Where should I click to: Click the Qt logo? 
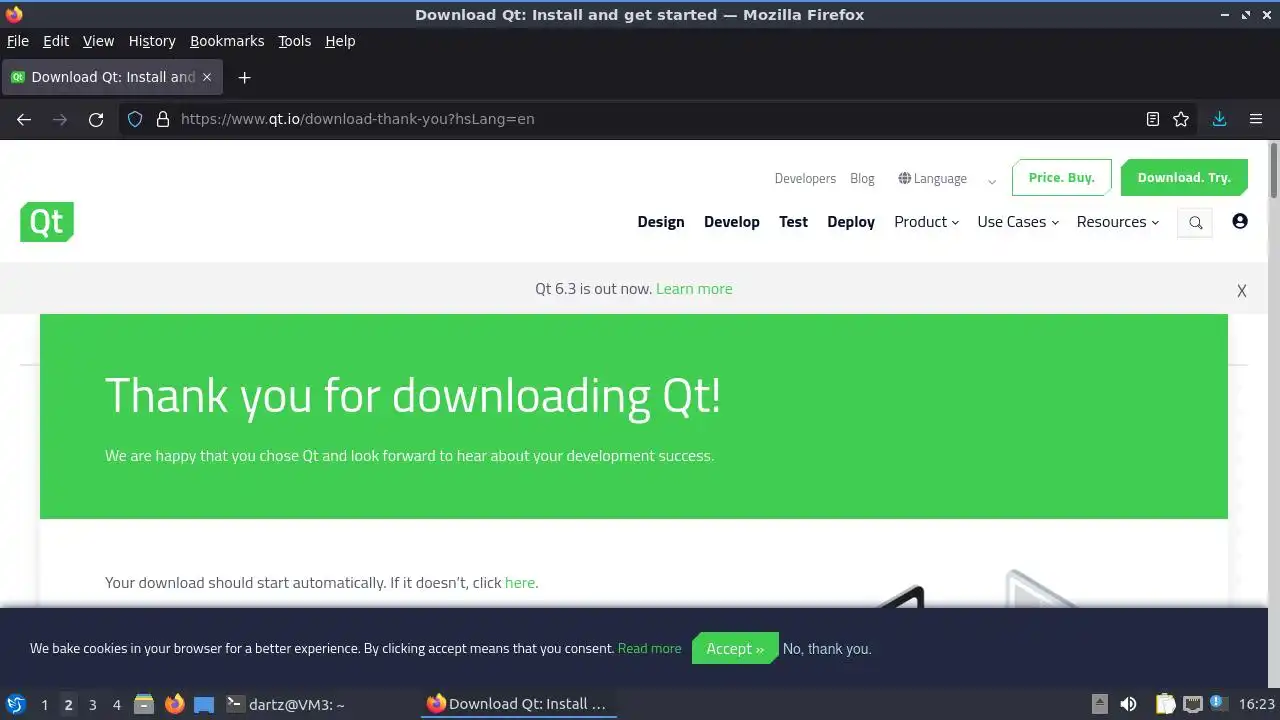[47, 222]
